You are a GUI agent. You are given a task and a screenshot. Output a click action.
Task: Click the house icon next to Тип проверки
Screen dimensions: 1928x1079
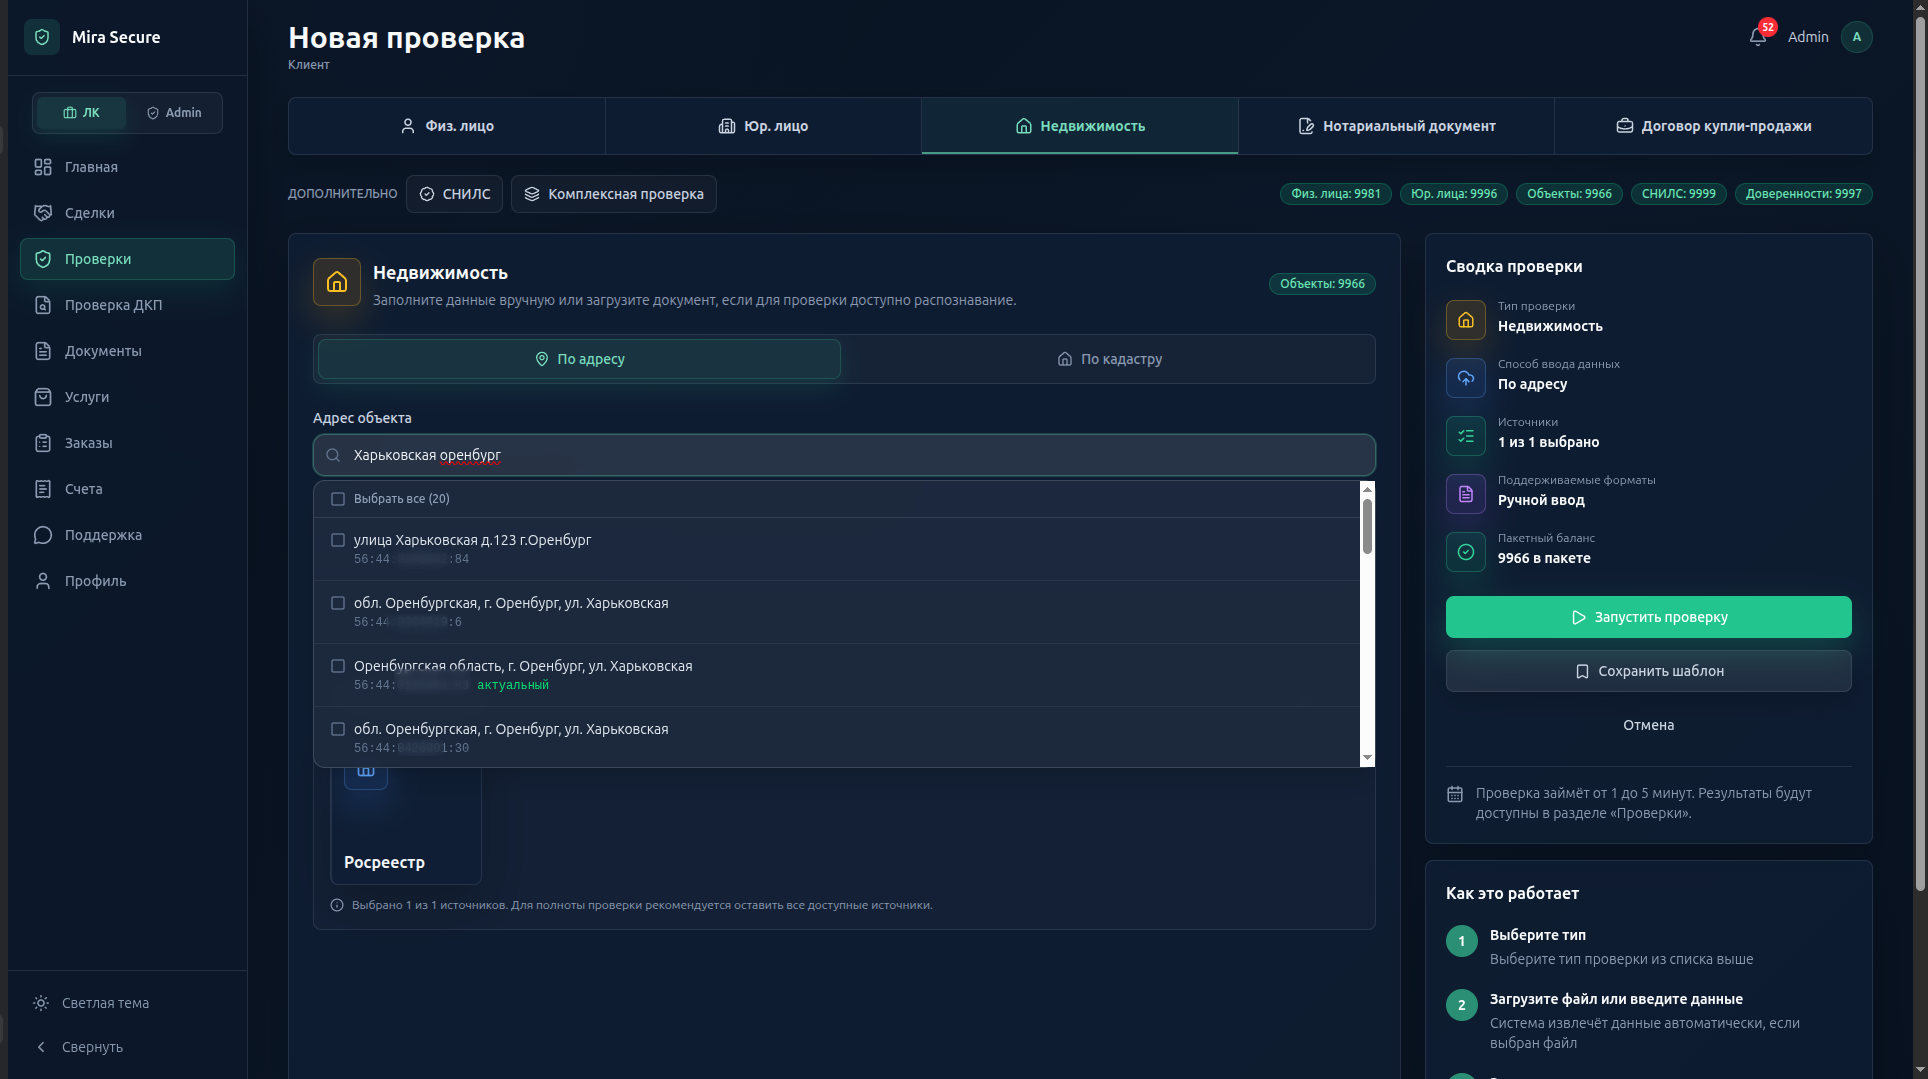coord(1466,320)
